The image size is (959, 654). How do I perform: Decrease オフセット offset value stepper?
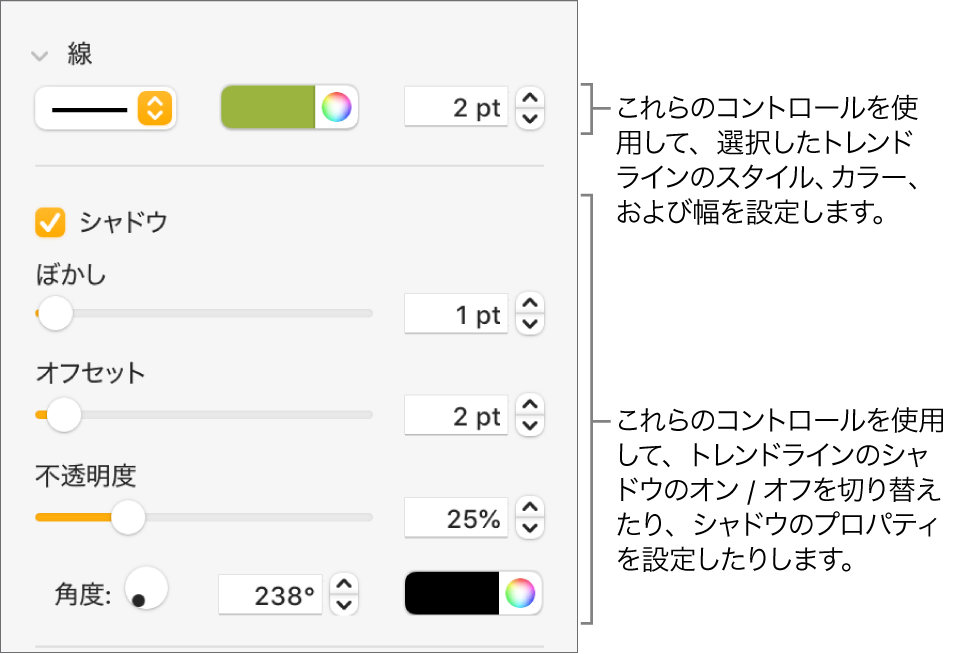[x=531, y=427]
